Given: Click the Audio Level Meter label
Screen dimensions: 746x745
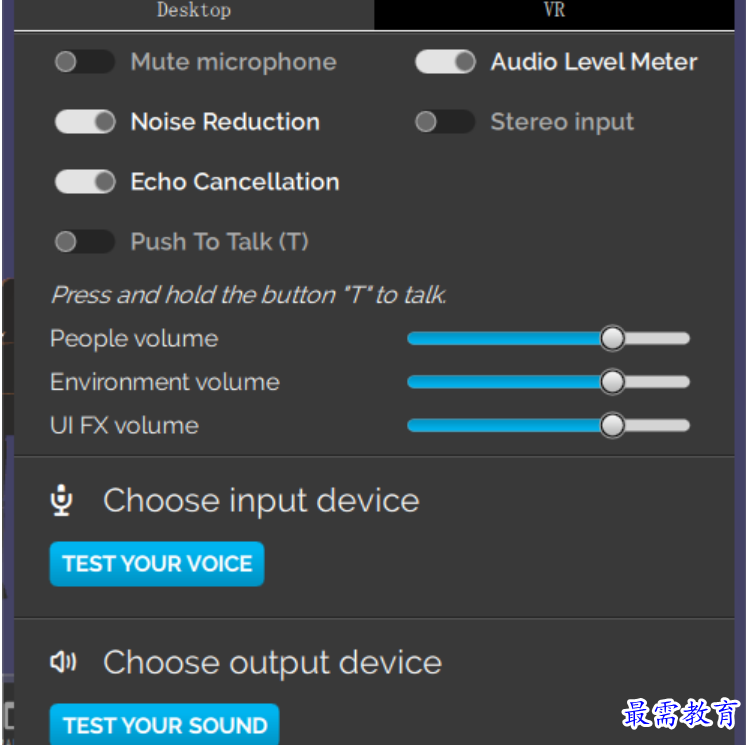Looking at the screenshot, I should (x=594, y=62).
